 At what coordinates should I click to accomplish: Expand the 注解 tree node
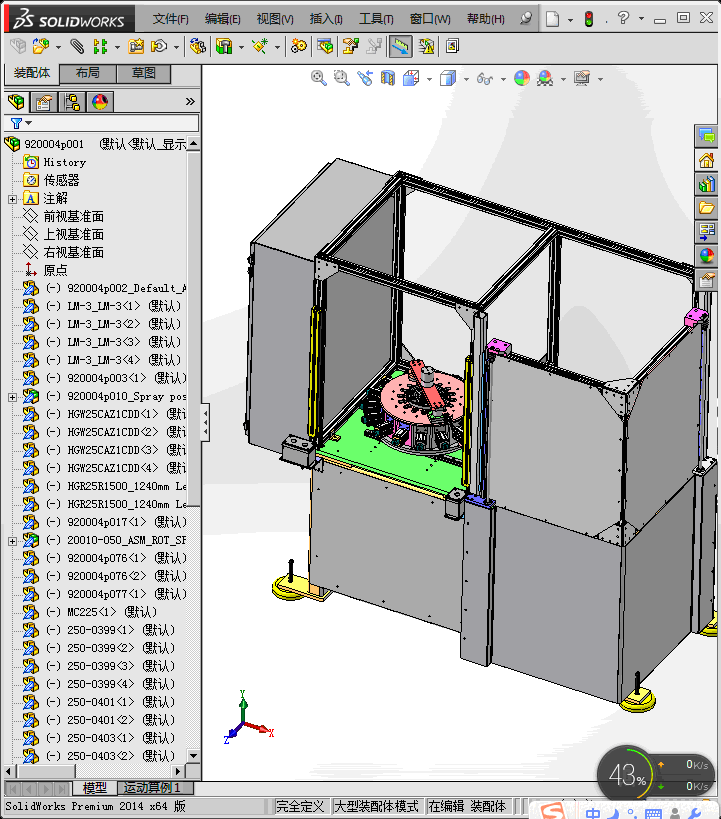pos(13,199)
